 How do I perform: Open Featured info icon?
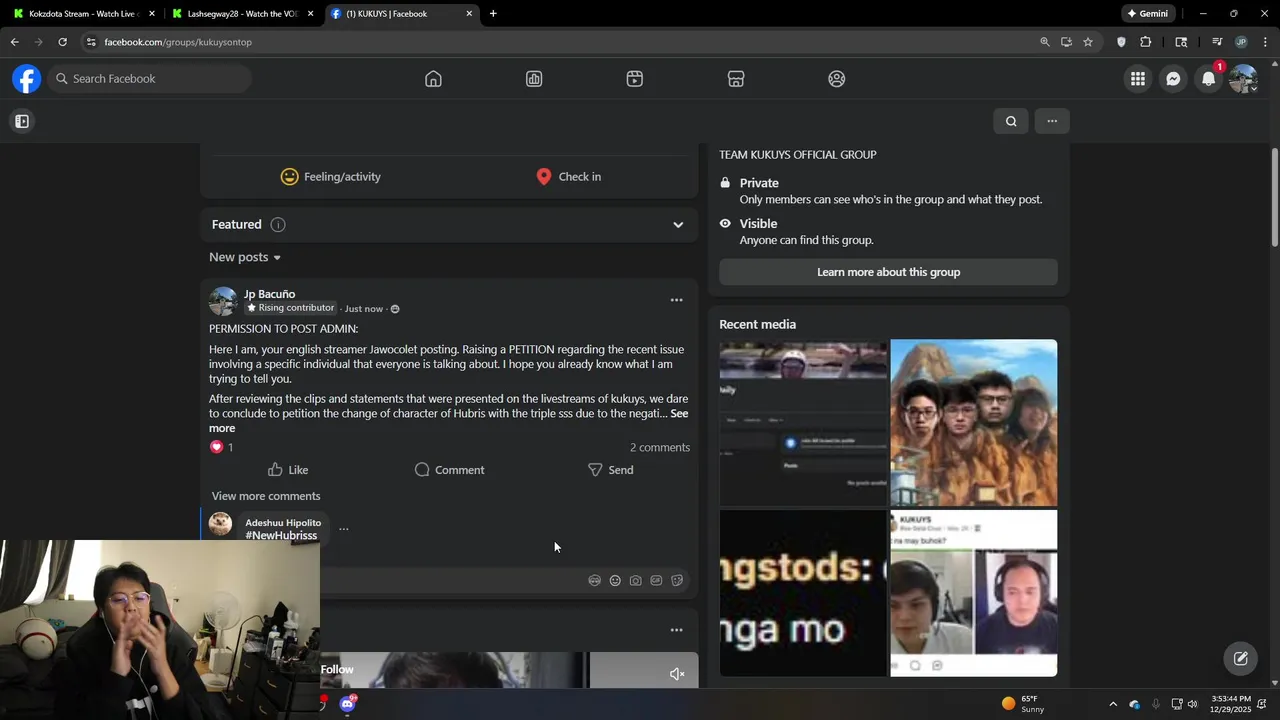278,225
